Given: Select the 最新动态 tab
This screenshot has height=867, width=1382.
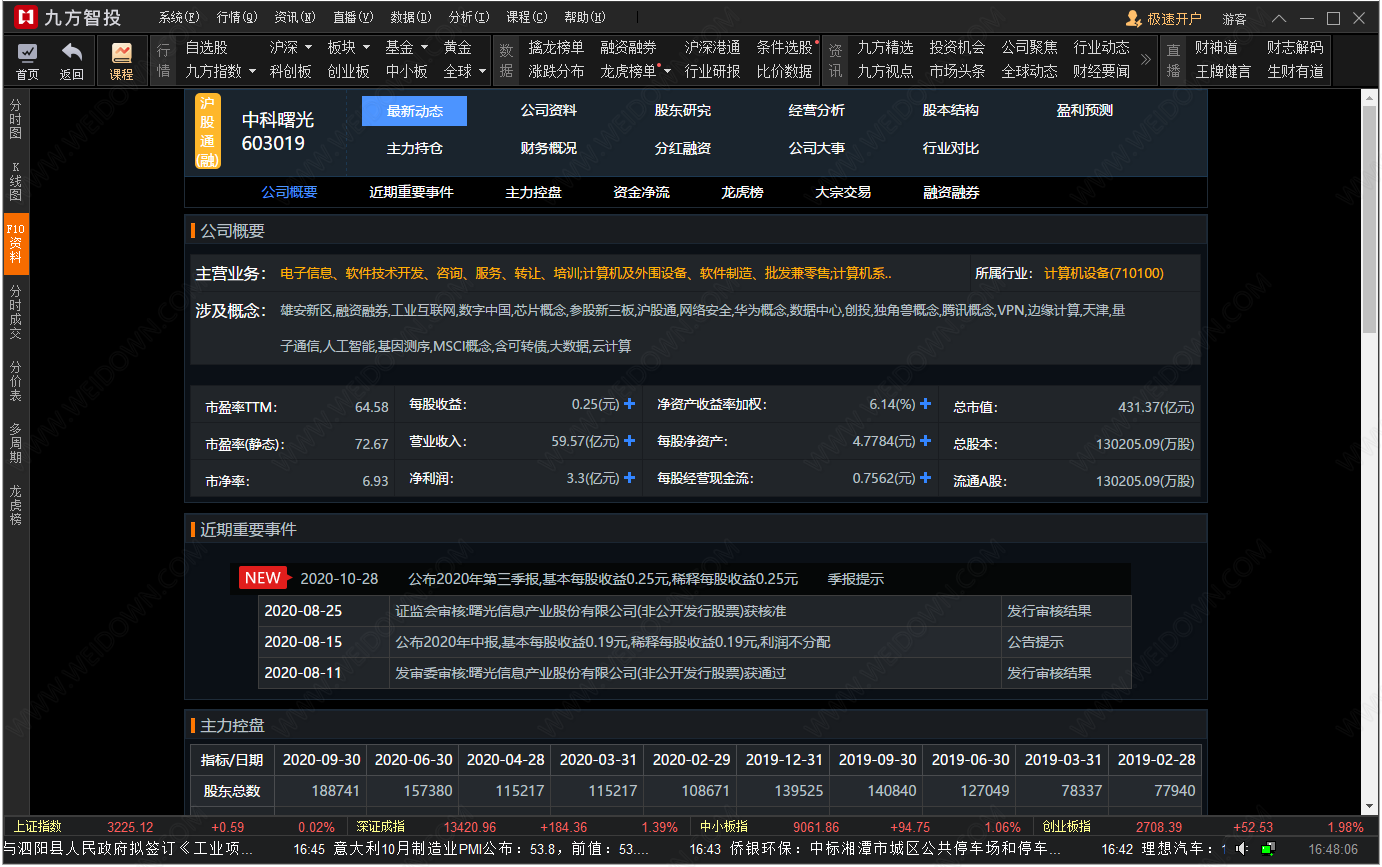Looking at the screenshot, I should pyautogui.click(x=415, y=111).
